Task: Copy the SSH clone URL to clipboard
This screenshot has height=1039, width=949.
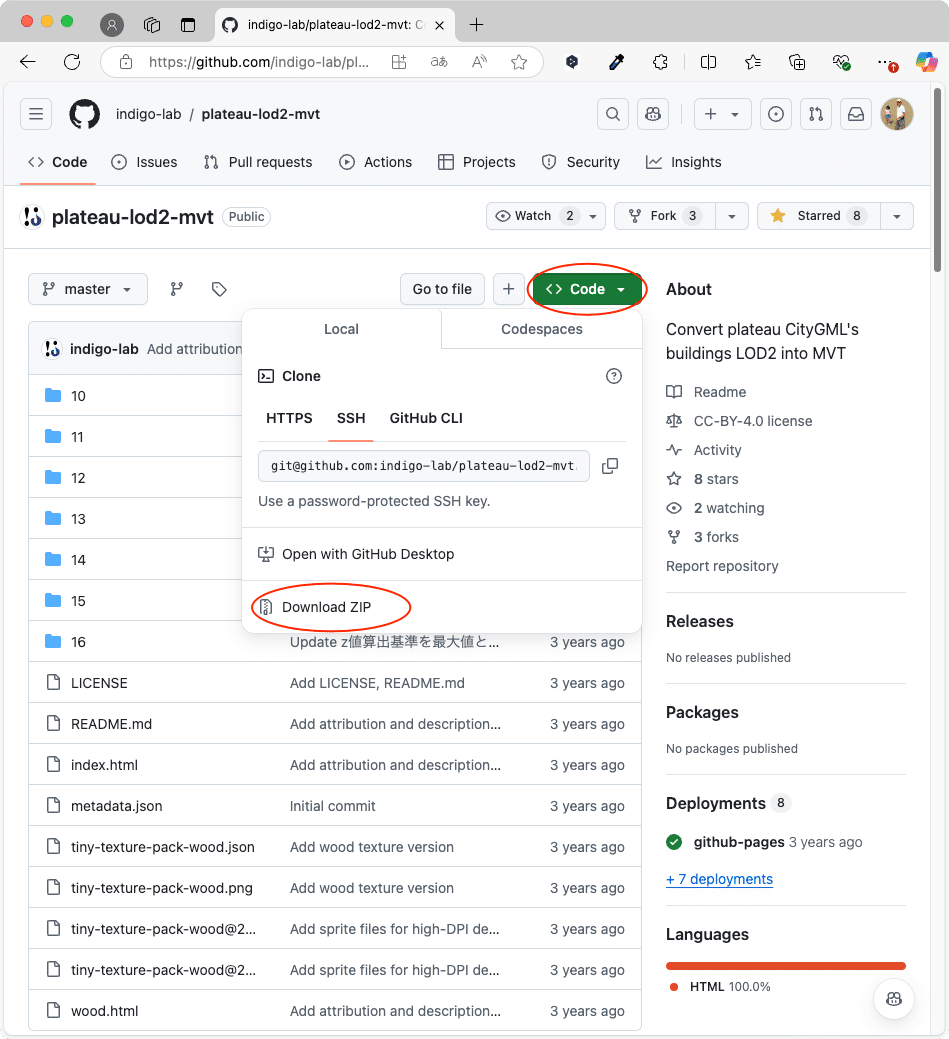Action: (610, 466)
